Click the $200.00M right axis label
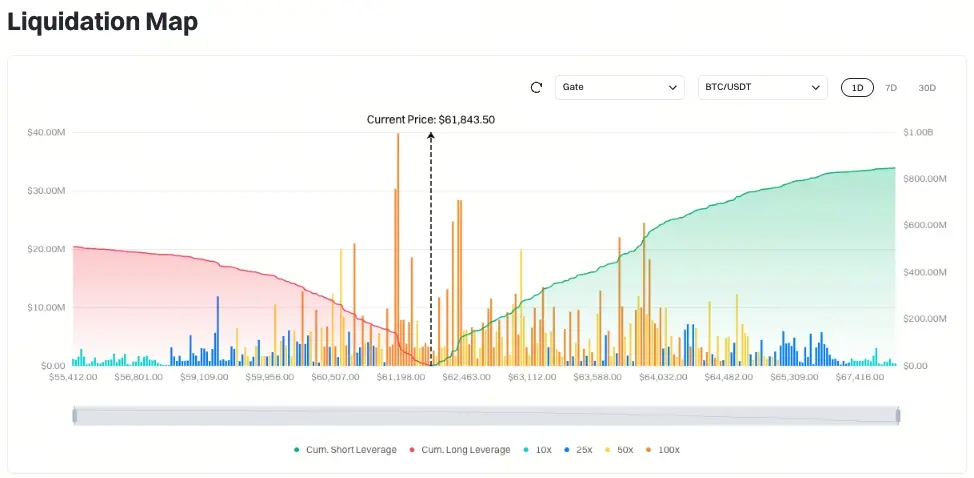Screen dimensions: 974x478 click(924, 319)
